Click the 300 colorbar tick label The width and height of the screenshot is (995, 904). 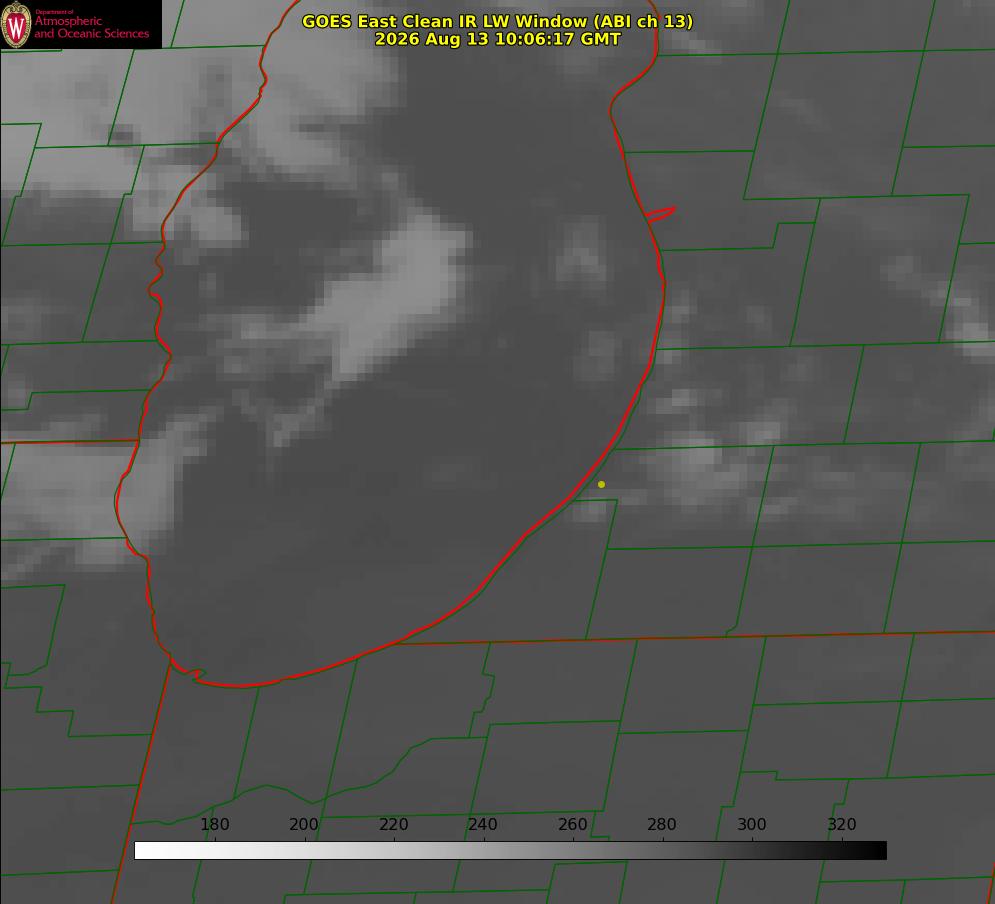pos(751,824)
